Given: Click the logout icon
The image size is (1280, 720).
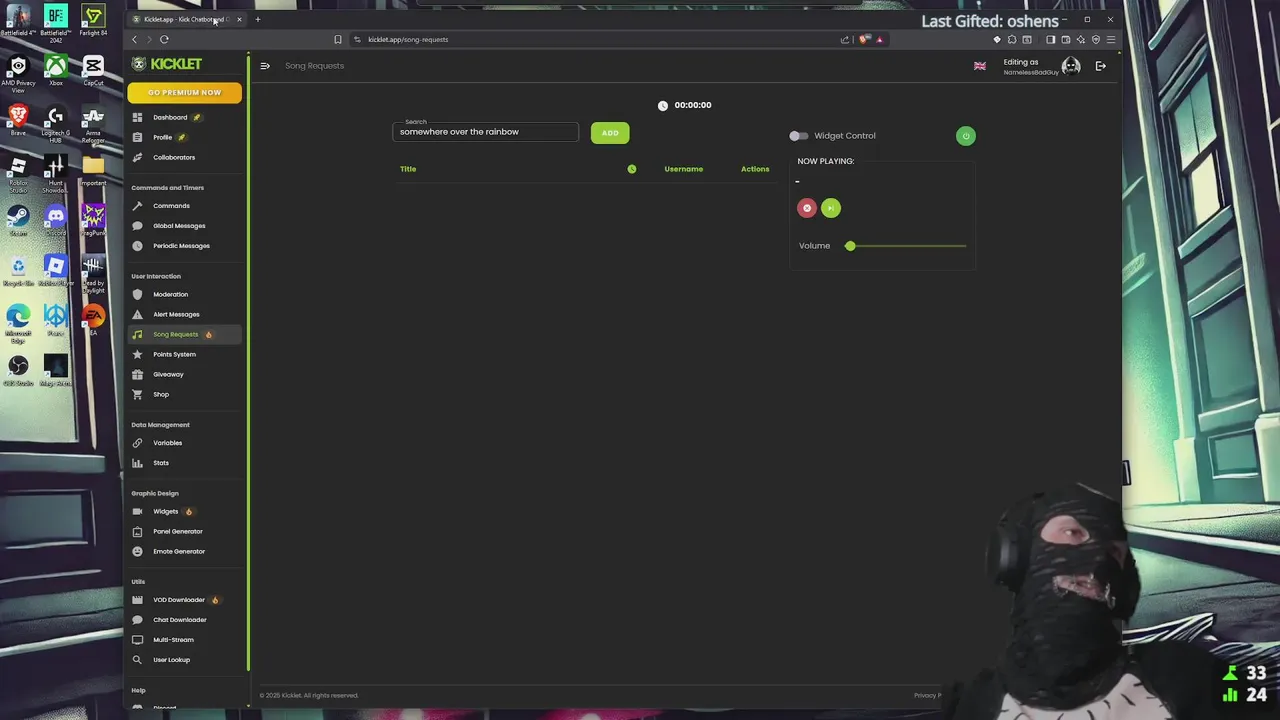Looking at the screenshot, I should [1101, 66].
